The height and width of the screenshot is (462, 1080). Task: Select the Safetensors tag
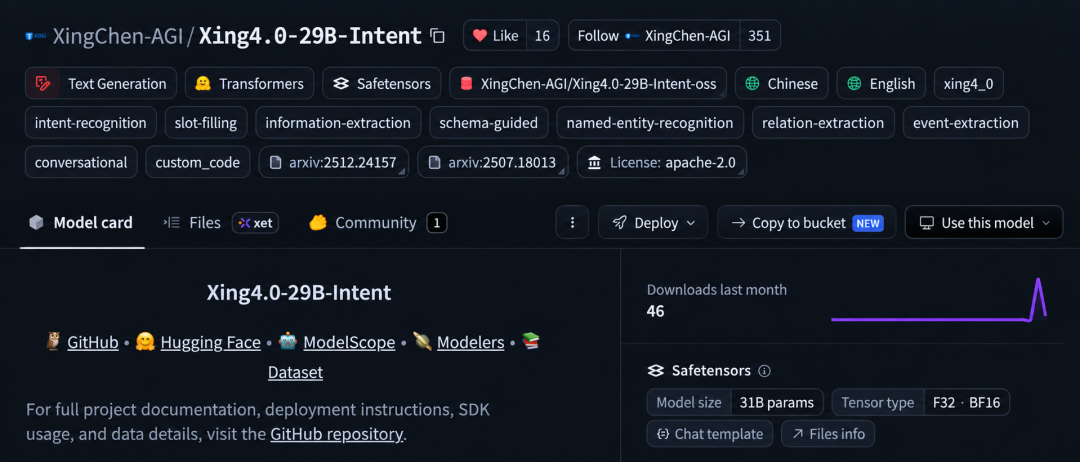382,84
